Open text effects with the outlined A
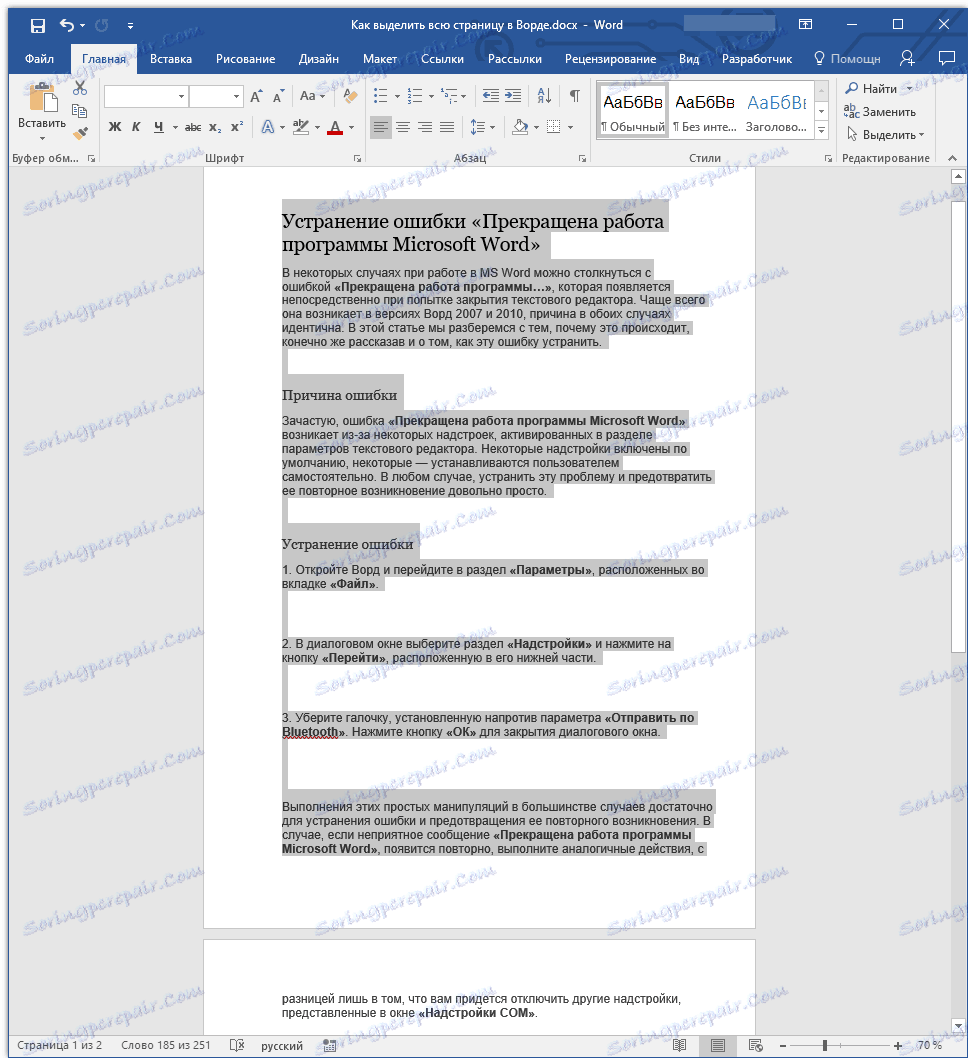The height and width of the screenshot is (1058, 968). coord(268,127)
